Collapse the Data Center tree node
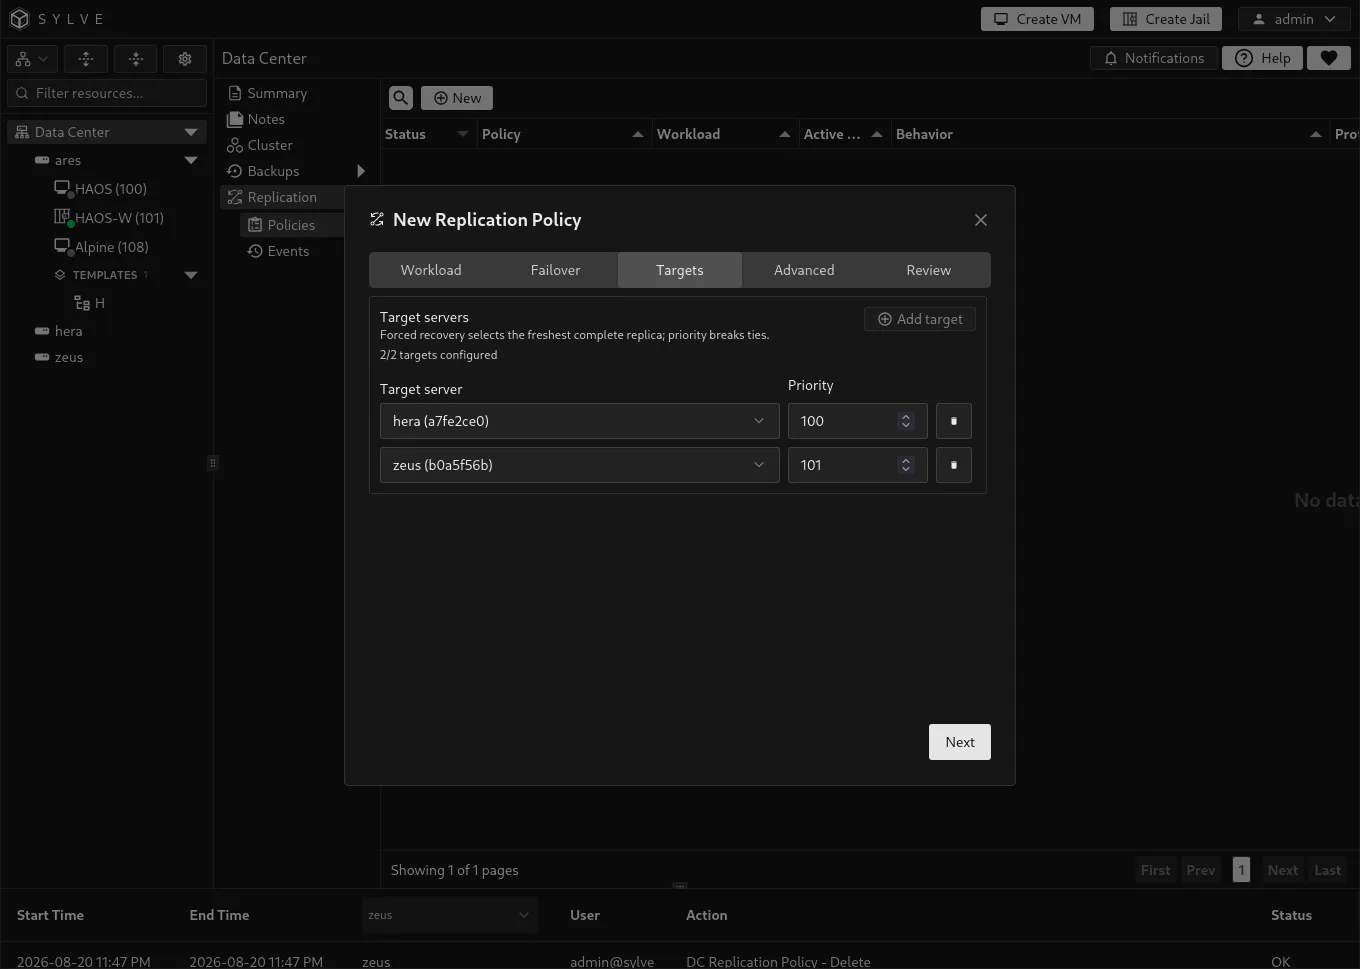This screenshot has height=969, width=1360. pos(191,132)
